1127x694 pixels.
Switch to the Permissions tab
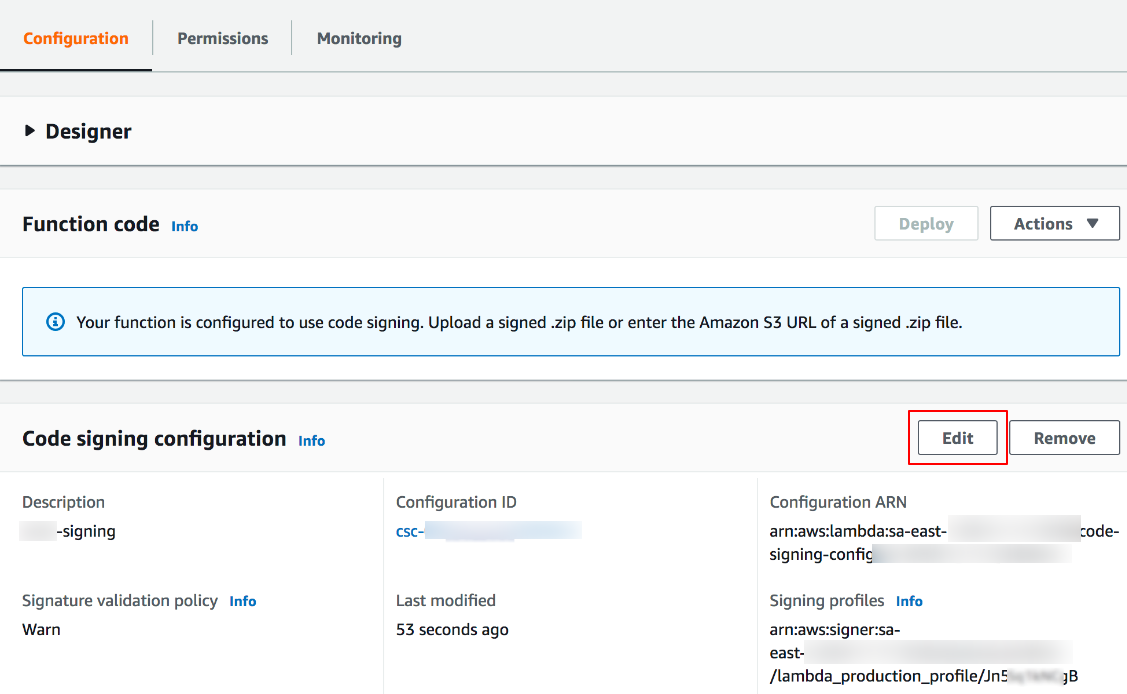[x=222, y=38]
